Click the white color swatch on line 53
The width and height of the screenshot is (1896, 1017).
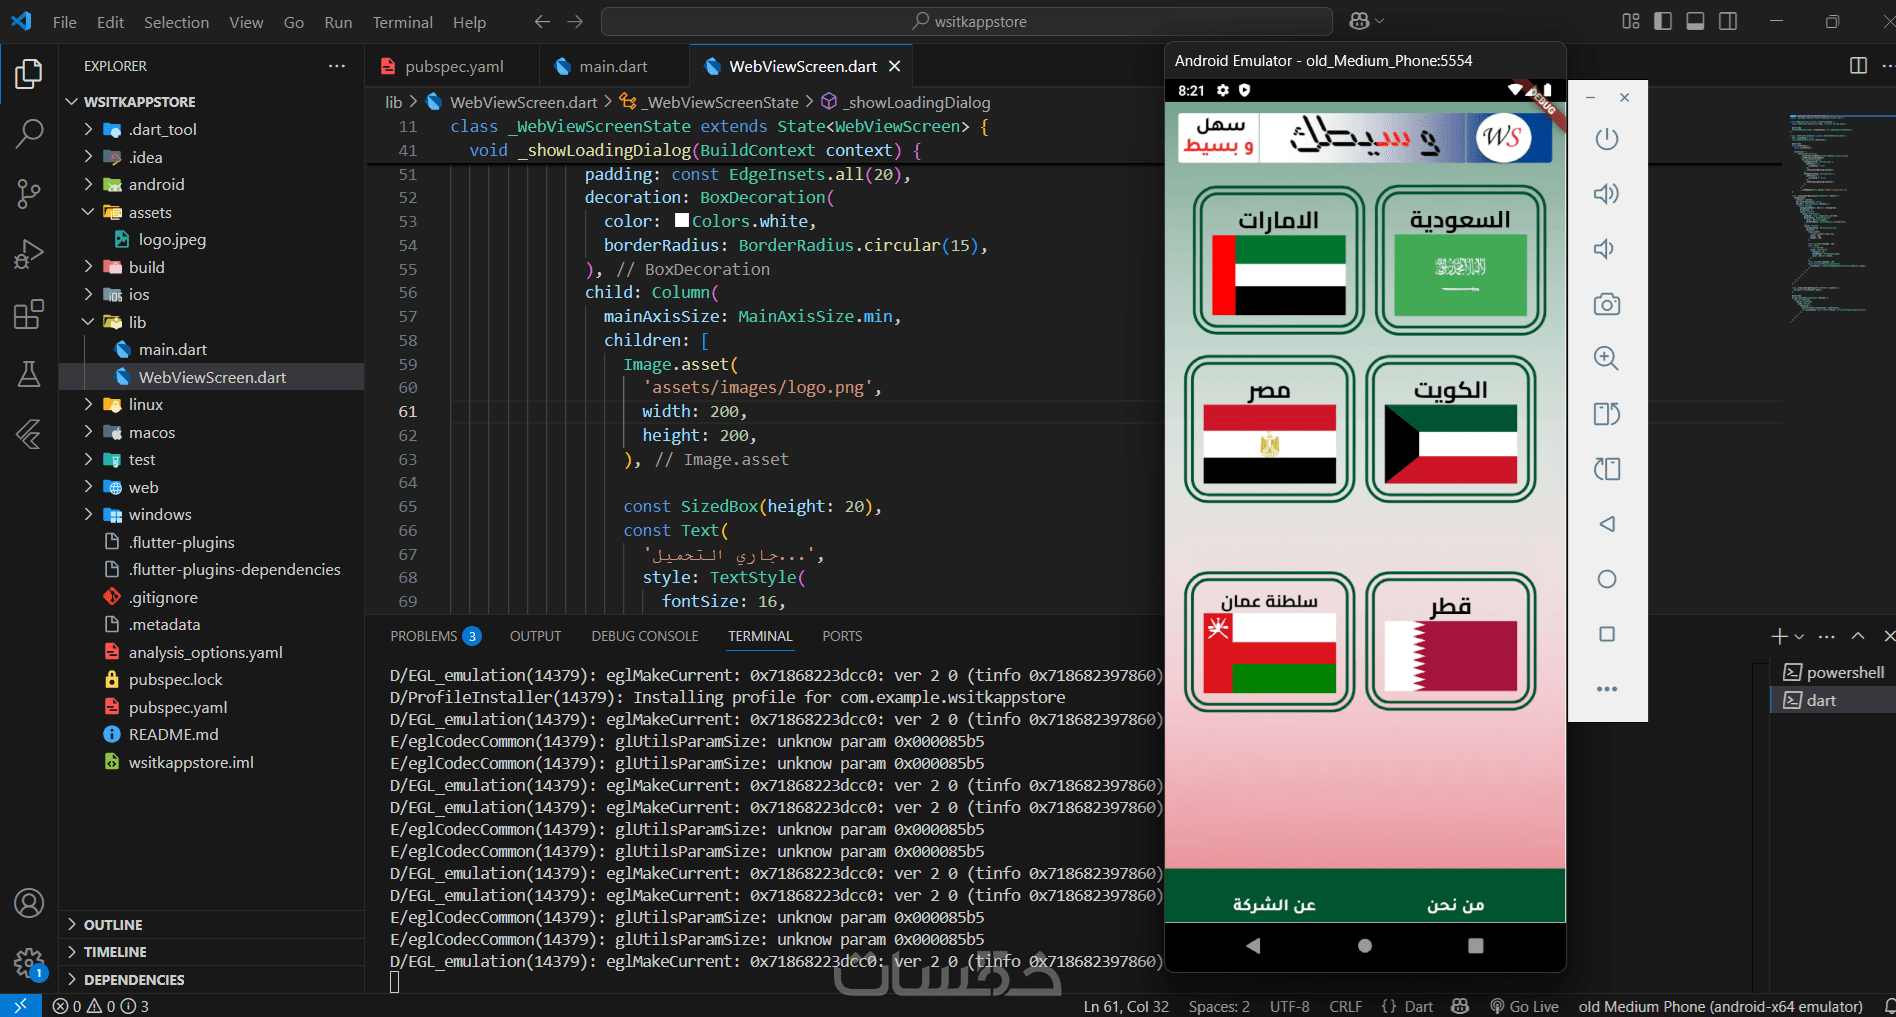point(682,221)
